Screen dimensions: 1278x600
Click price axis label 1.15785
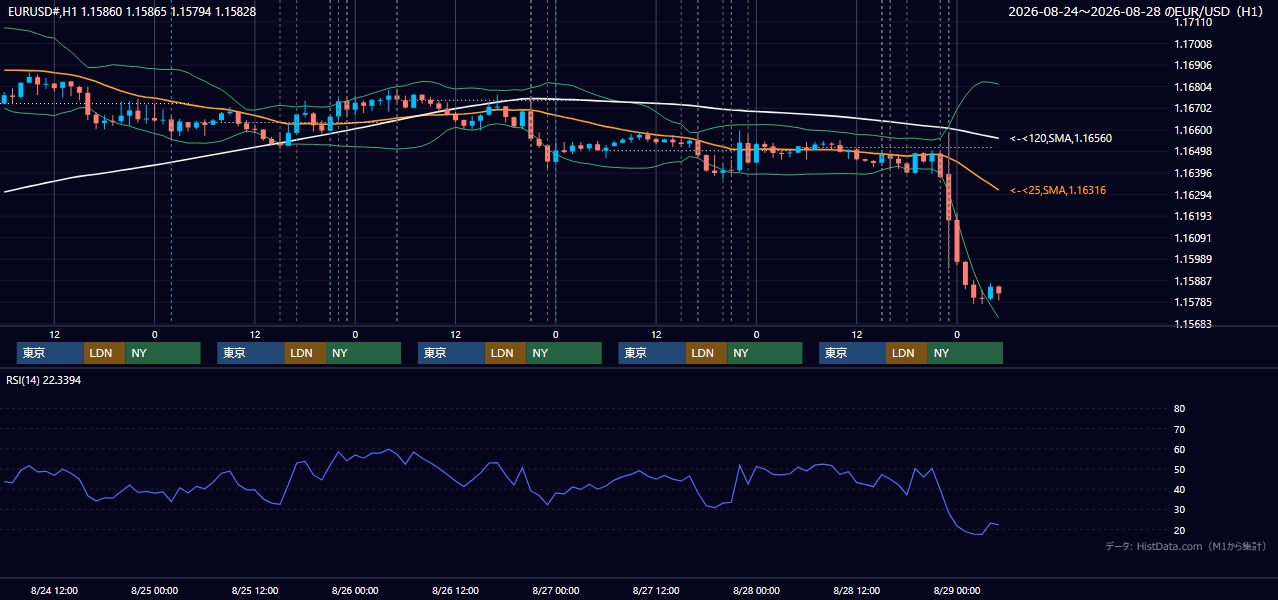pyautogui.click(x=1193, y=302)
